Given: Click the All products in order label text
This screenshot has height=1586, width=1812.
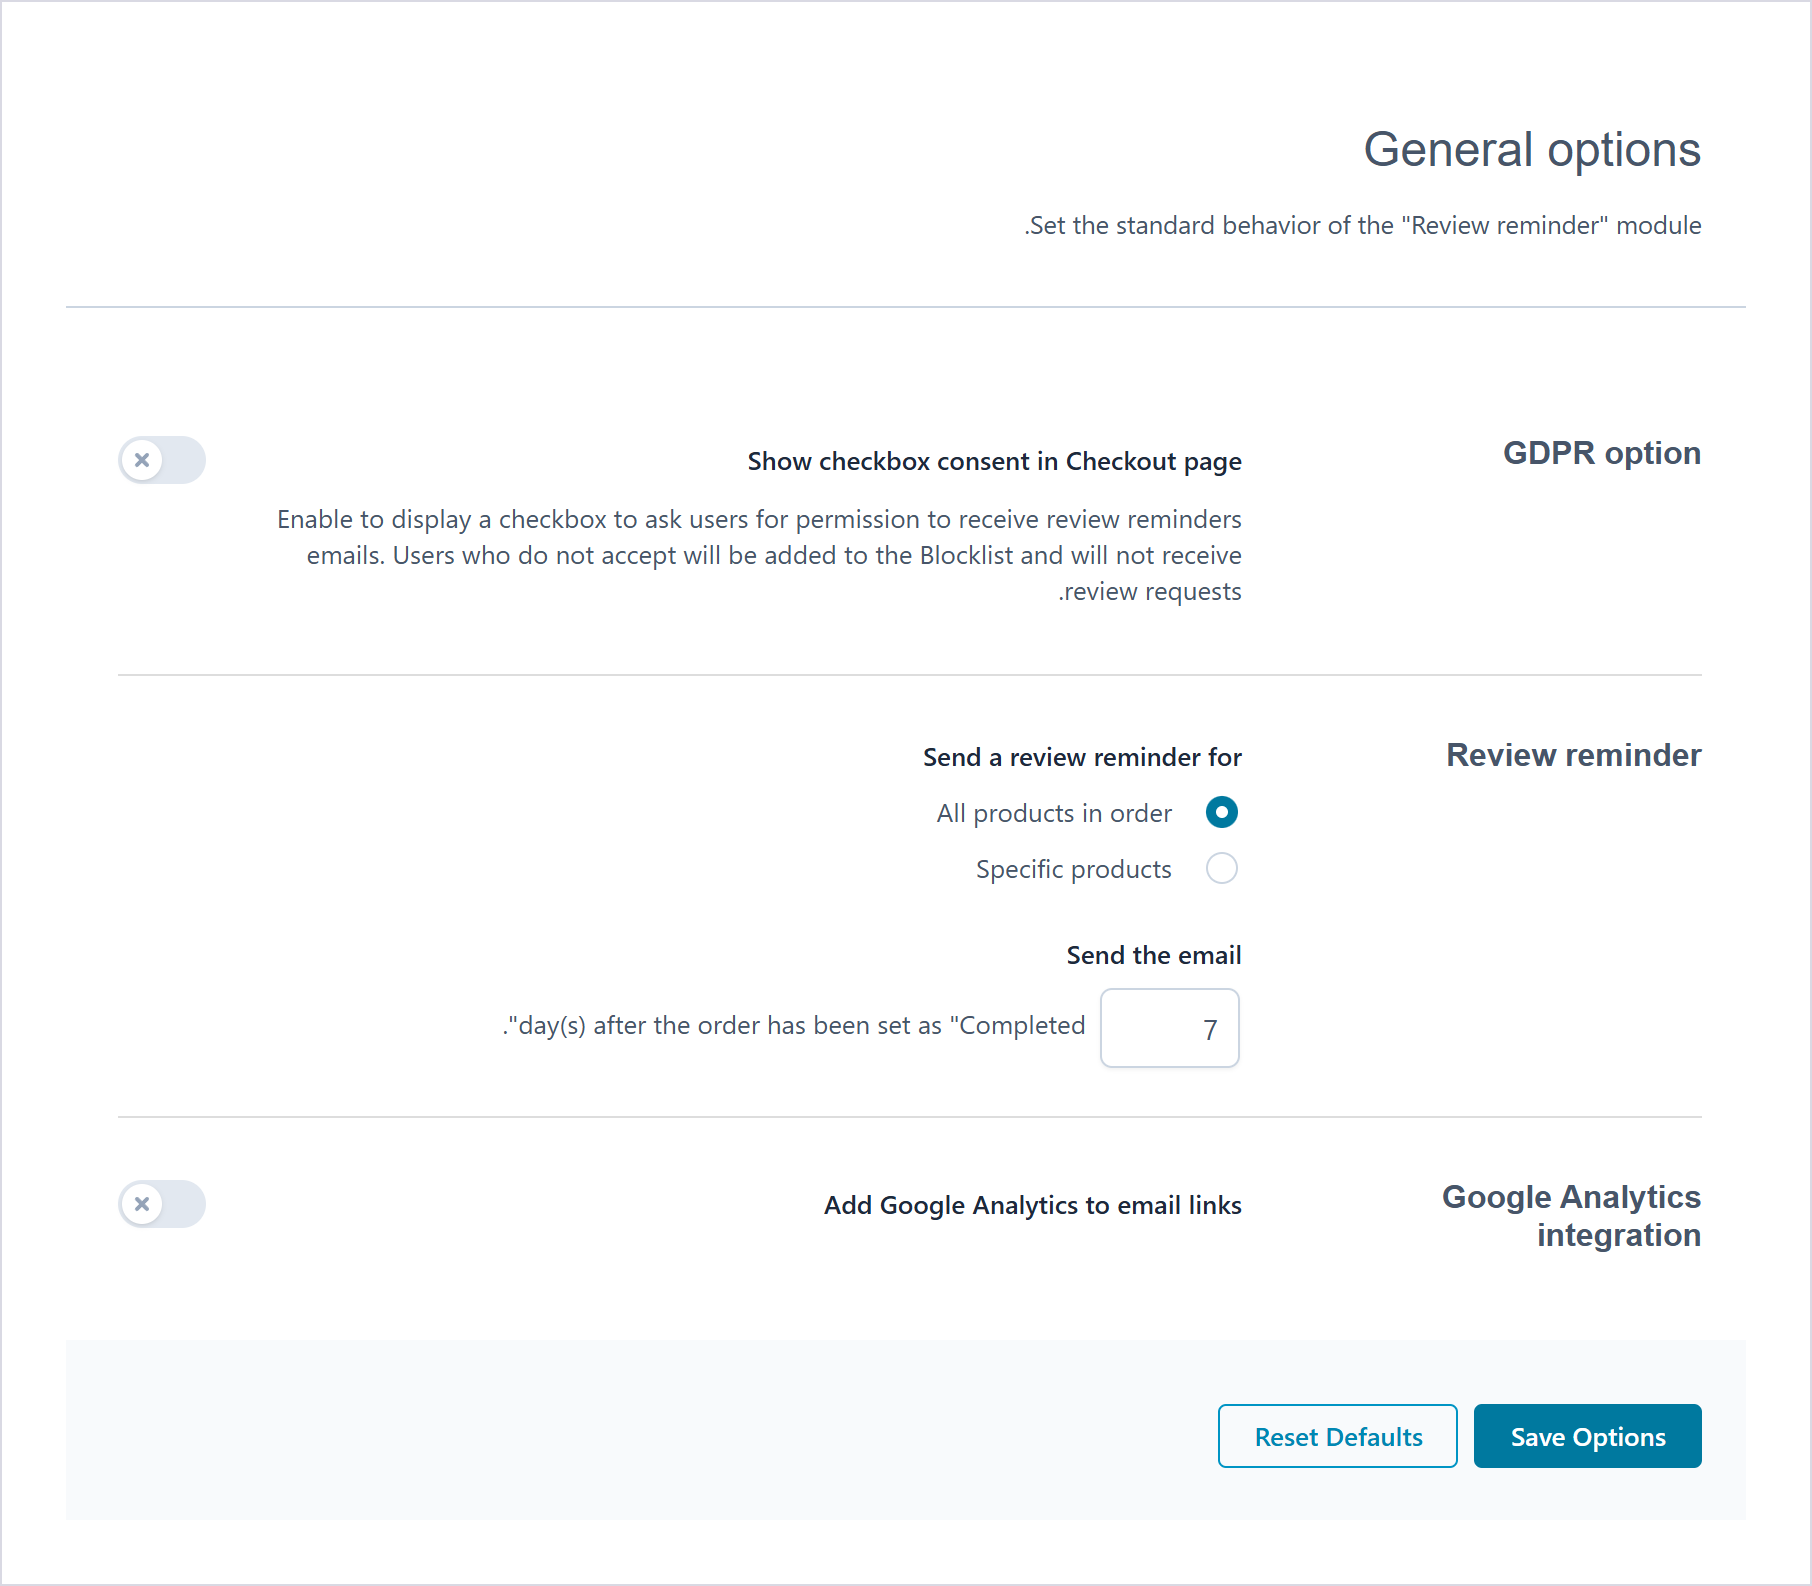Looking at the screenshot, I should click(x=1054, y=813).
